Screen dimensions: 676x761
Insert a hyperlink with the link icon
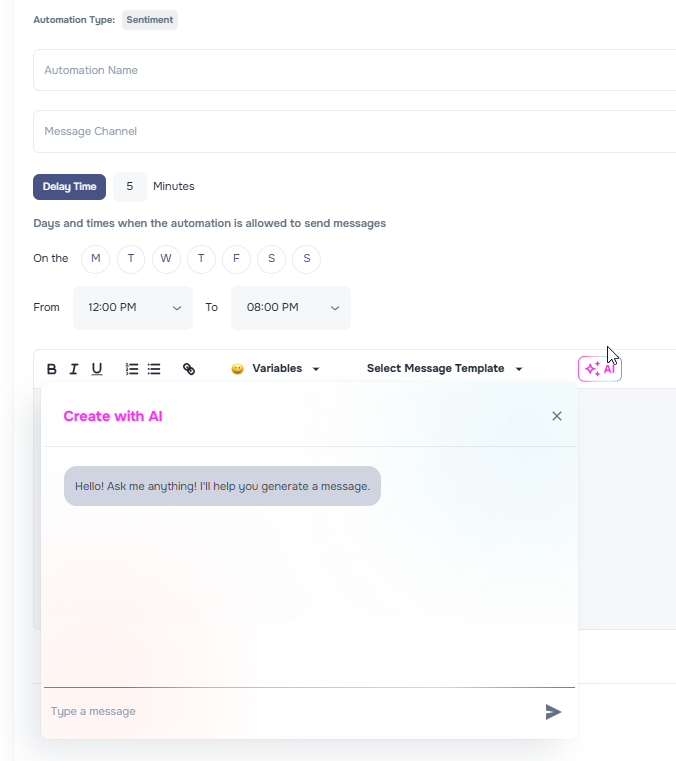189,369
